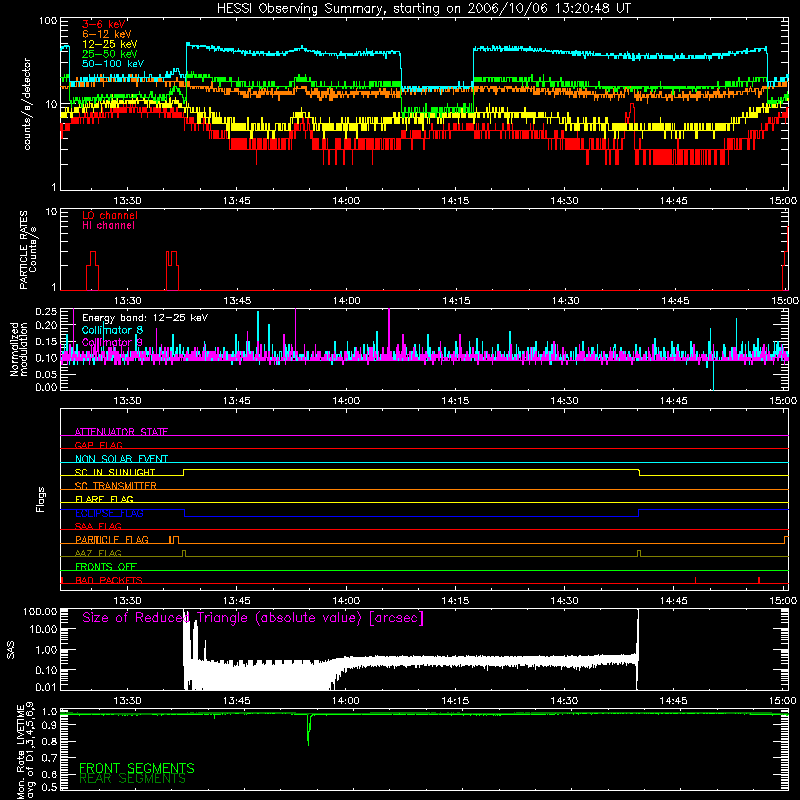The width and height of the screenshot is (800, 800).
Task: Click the '100' value on count-rate axis
Action: tap(47, 21)
